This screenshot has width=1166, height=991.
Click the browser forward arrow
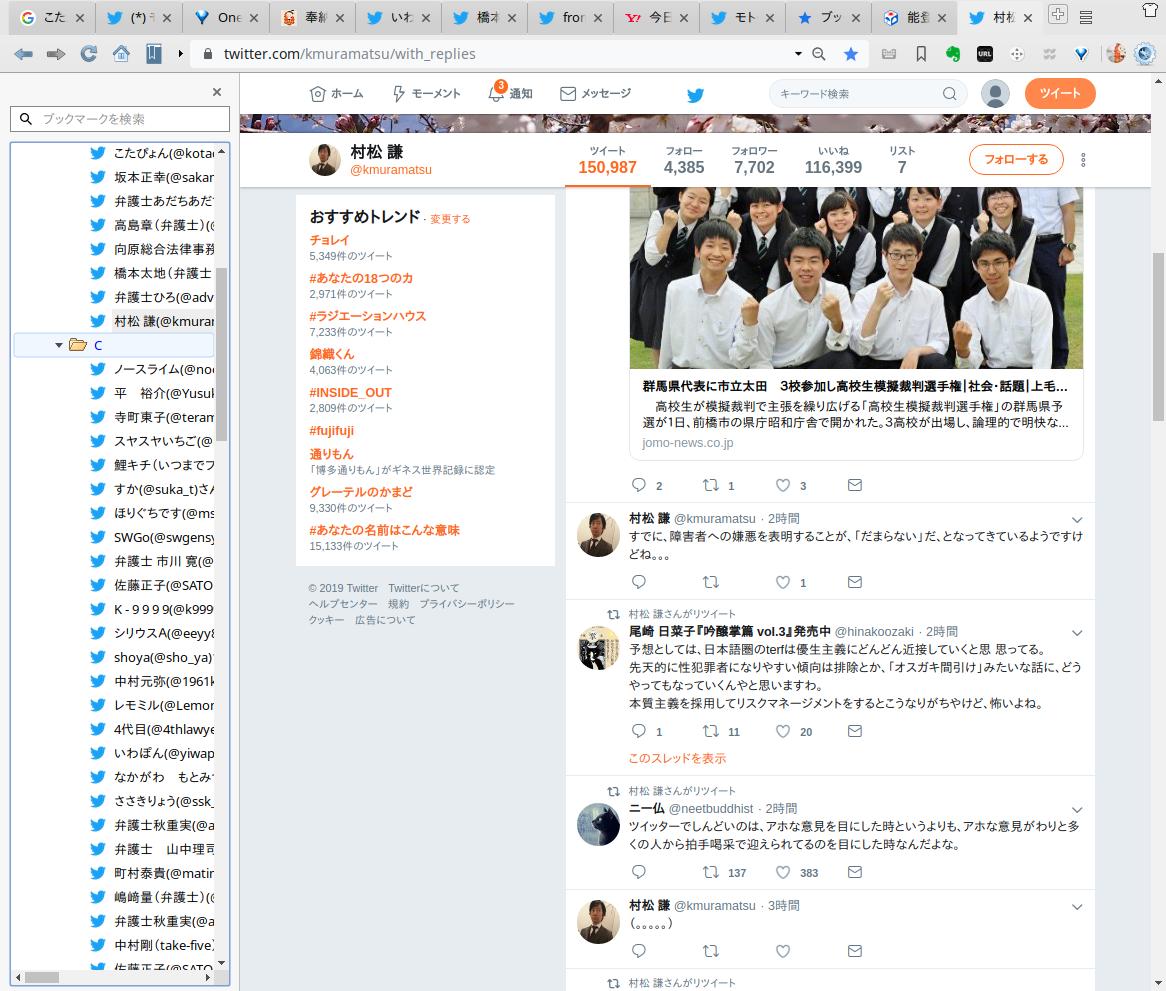pyautogui.click(x=56, y=54)
